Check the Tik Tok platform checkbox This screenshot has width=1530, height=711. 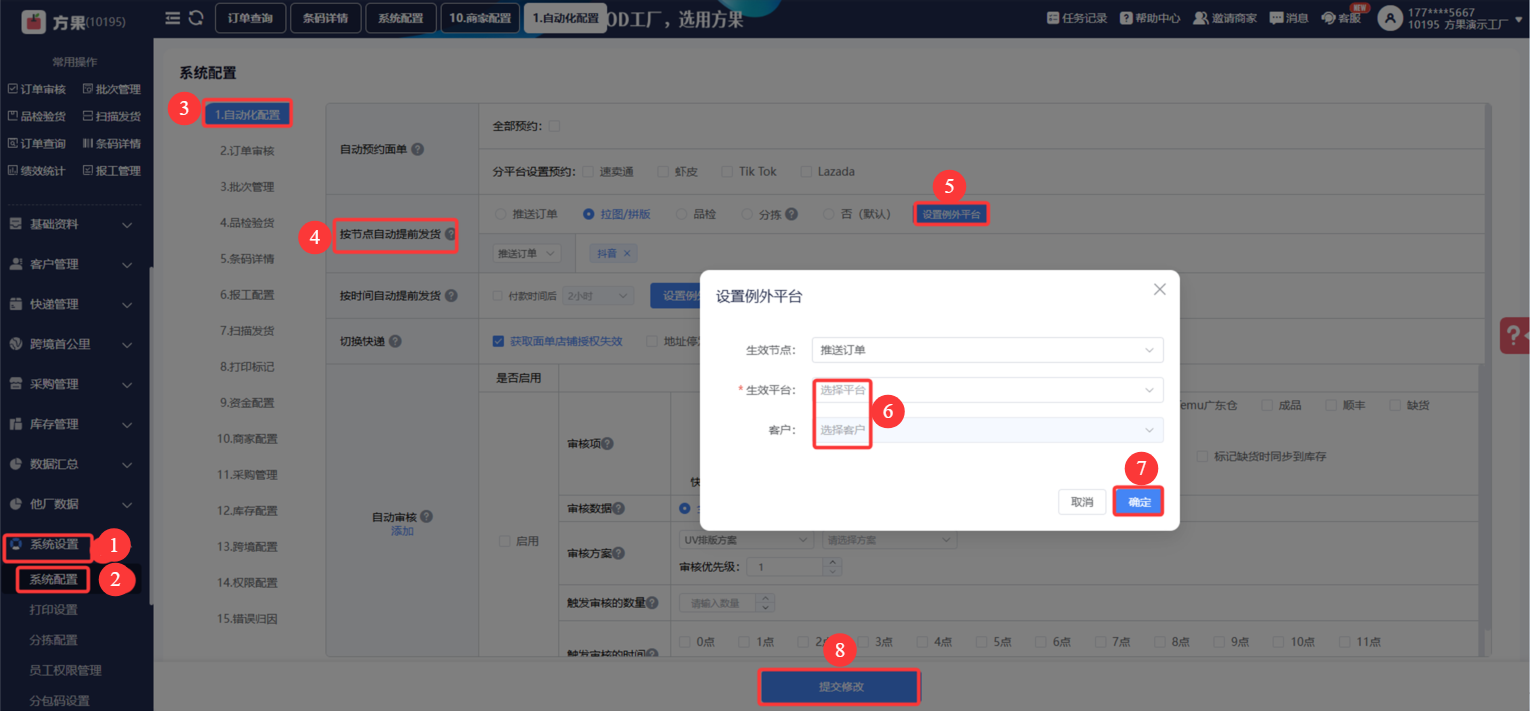[x=727, y=171]
